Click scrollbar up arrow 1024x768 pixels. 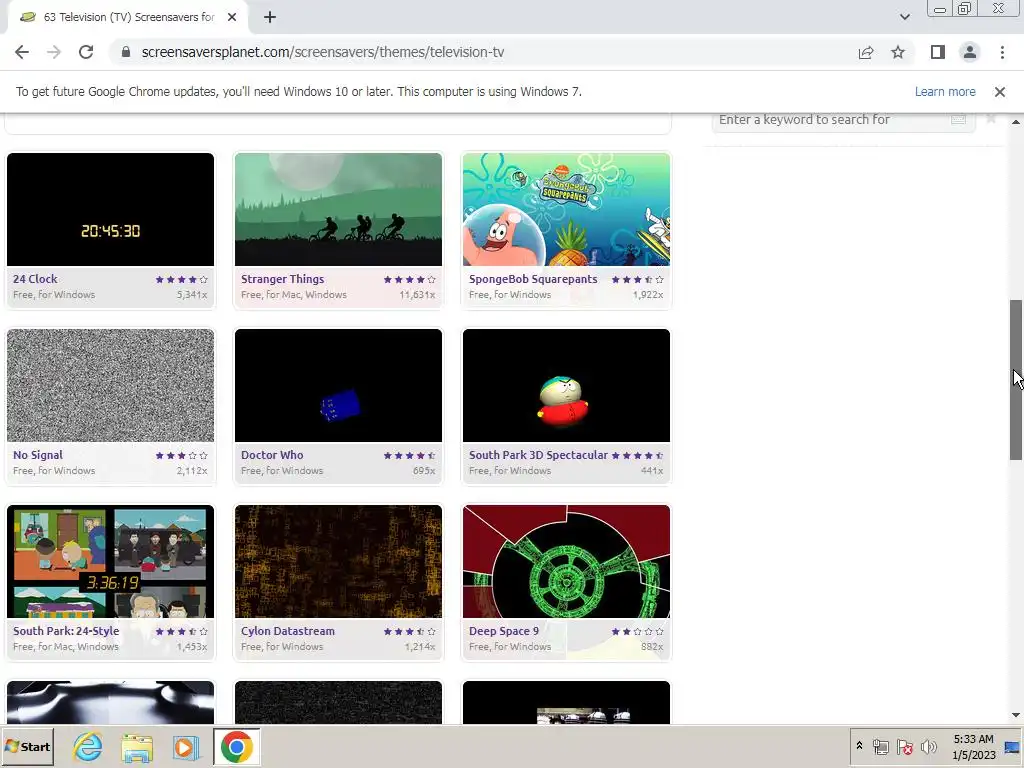1016,122
